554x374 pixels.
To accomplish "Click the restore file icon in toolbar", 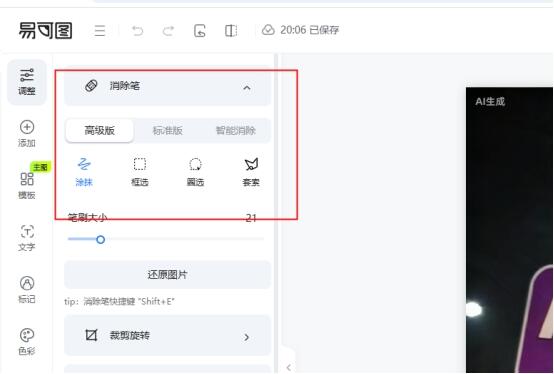I will (x=200, y=31).
